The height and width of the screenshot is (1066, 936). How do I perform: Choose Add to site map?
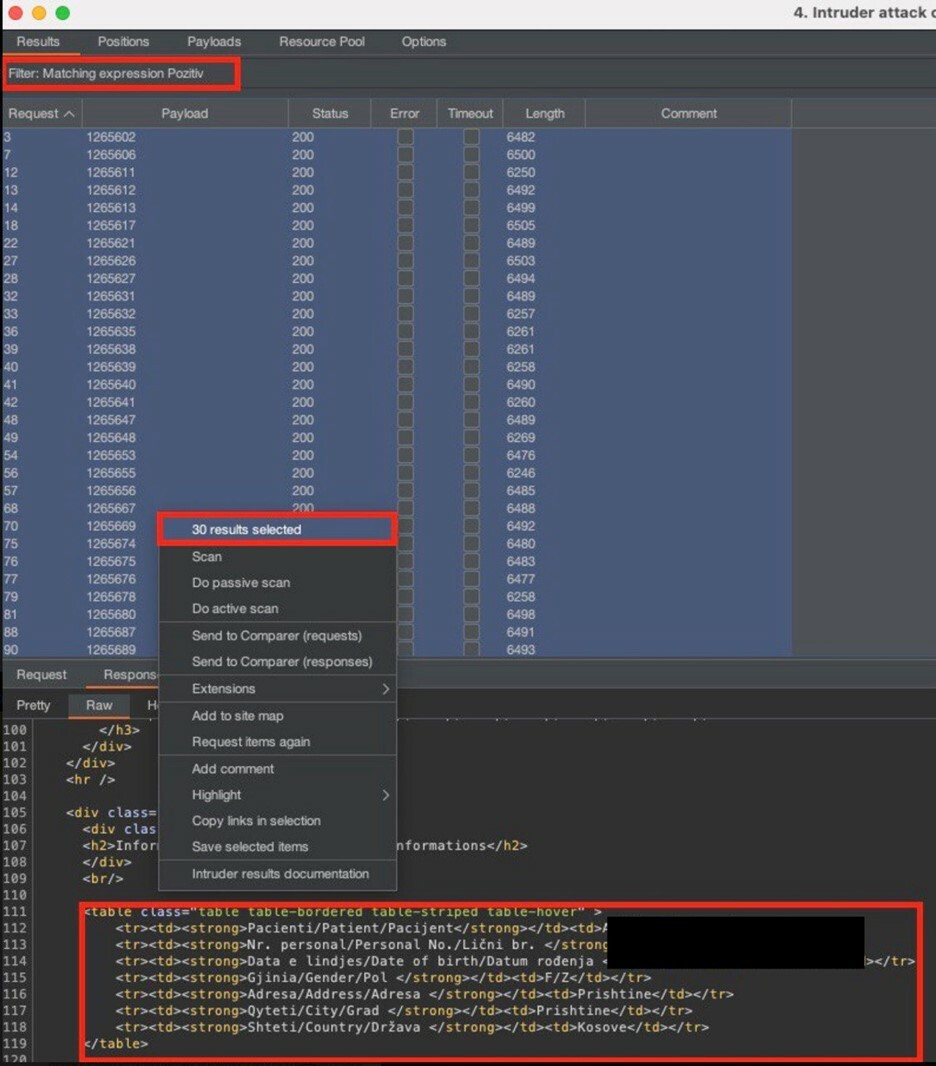[x=277, y=716]
